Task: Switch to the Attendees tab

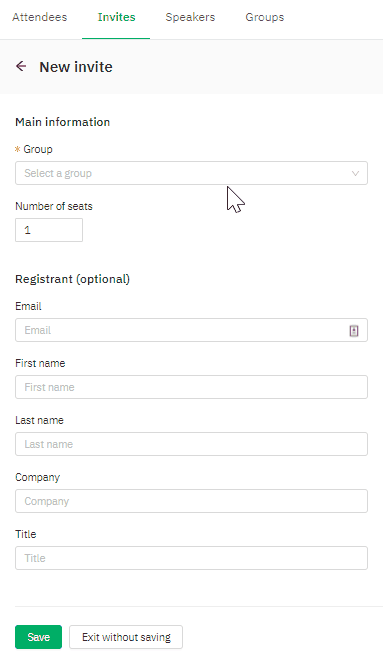Action: coord(40,17)
